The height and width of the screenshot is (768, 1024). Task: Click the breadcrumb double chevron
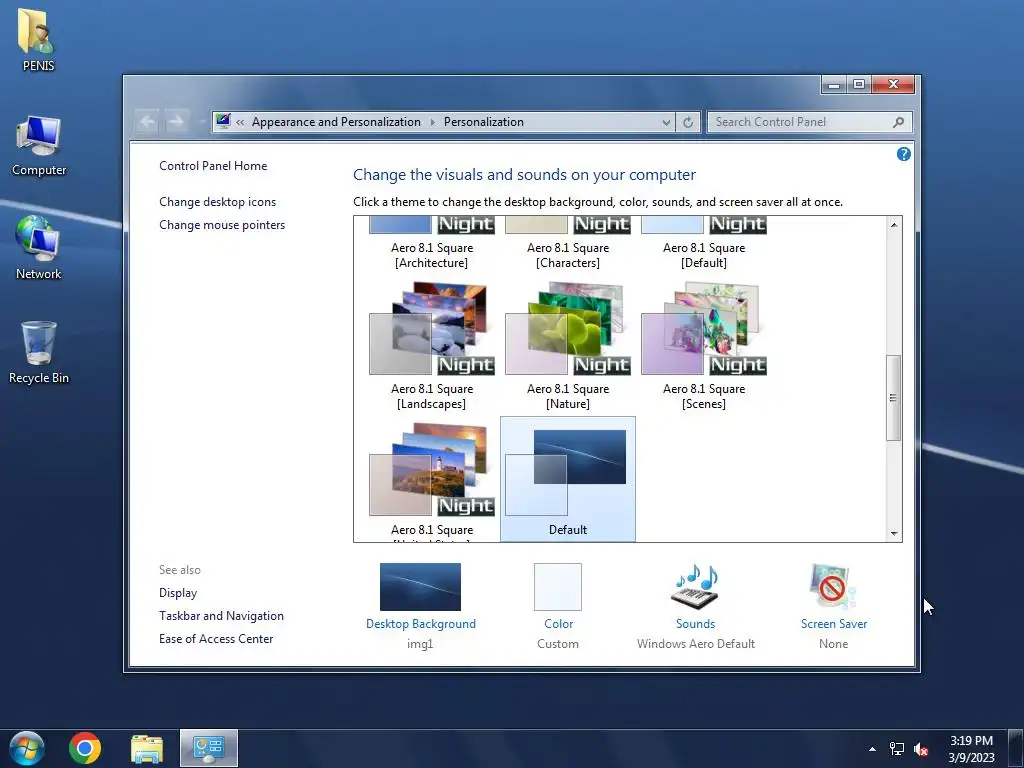tap(240, 122)
